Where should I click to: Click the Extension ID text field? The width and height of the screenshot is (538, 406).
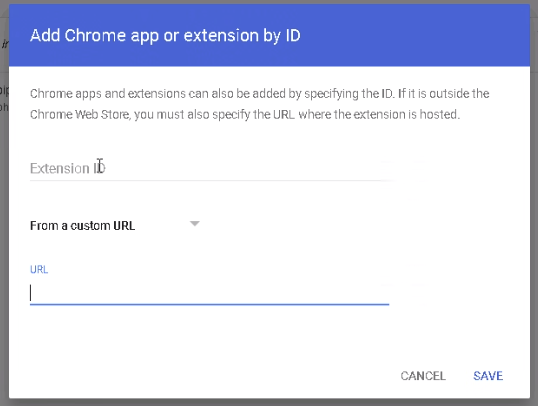(x=209, y=168)
